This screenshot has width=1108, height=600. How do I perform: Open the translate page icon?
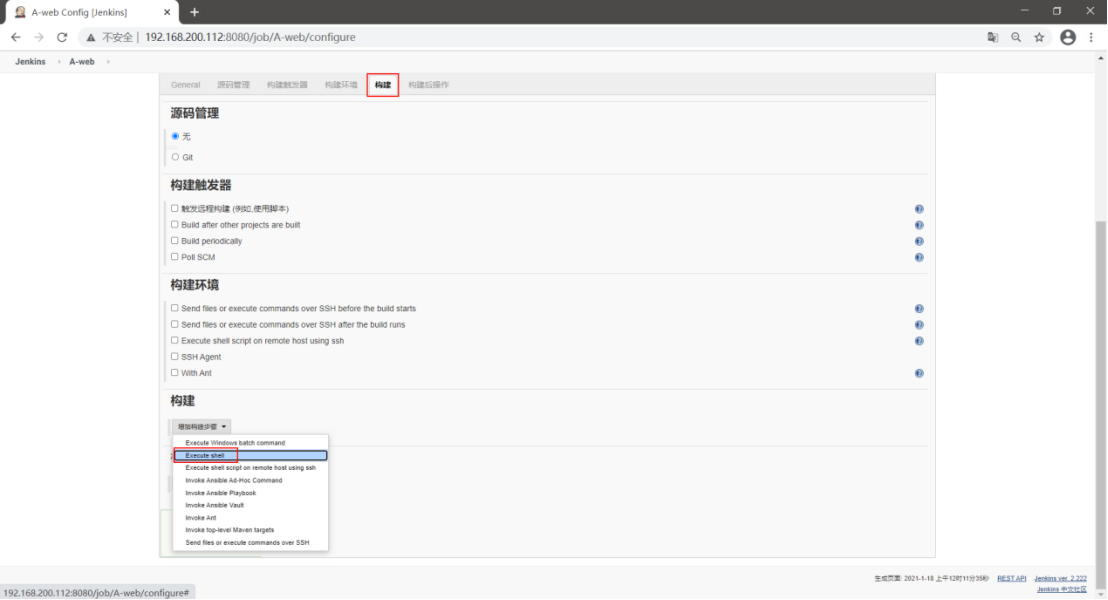click(x=993, y=37)
